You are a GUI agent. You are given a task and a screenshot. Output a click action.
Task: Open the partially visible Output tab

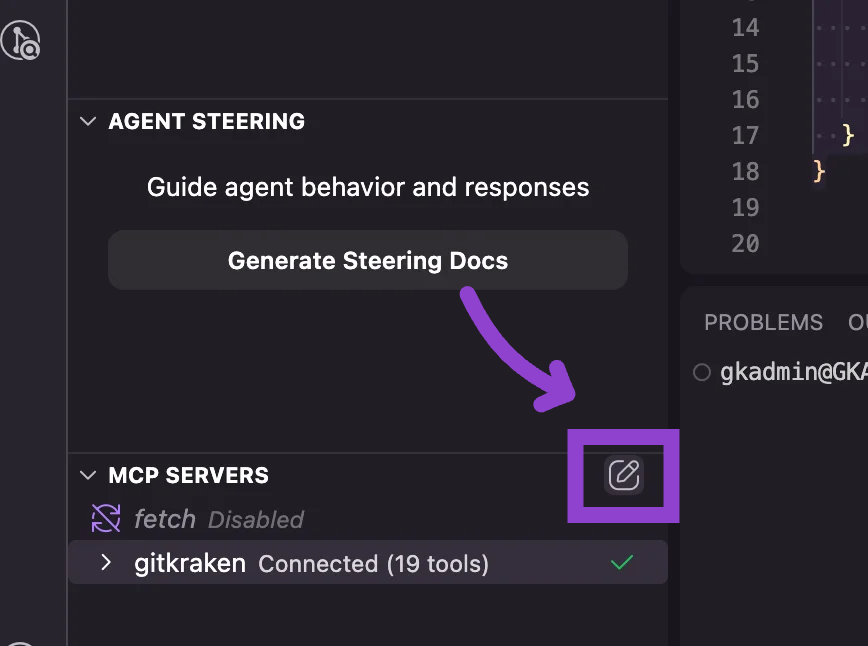857,323
